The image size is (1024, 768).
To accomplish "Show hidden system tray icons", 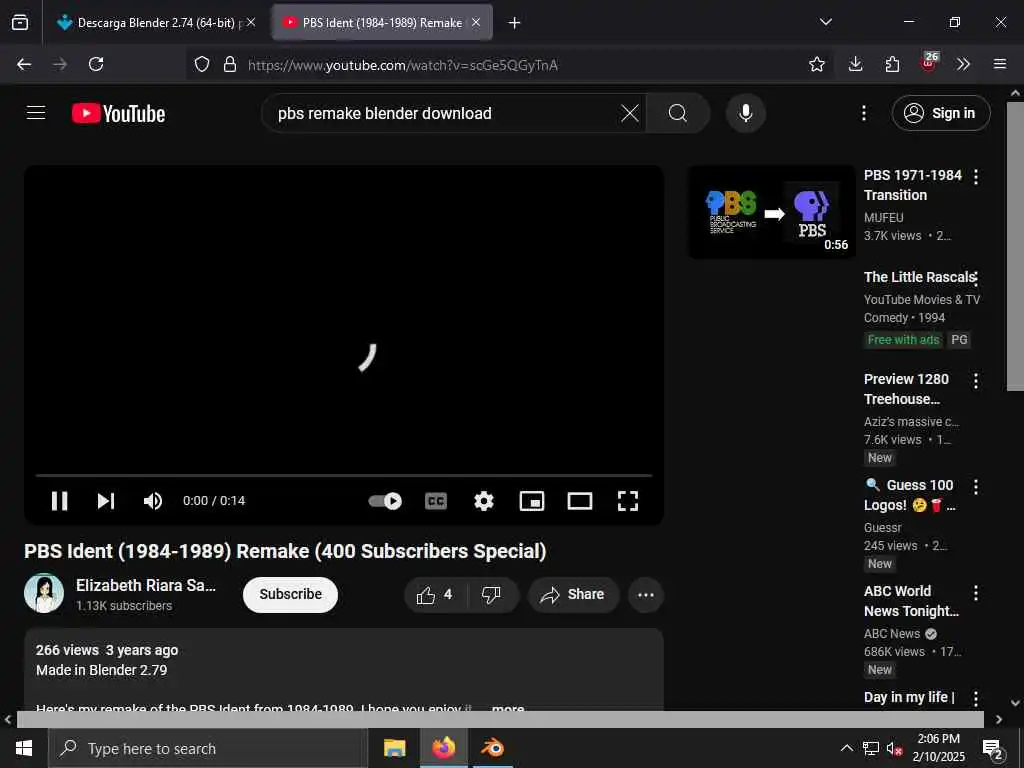I will pos(846,748).
